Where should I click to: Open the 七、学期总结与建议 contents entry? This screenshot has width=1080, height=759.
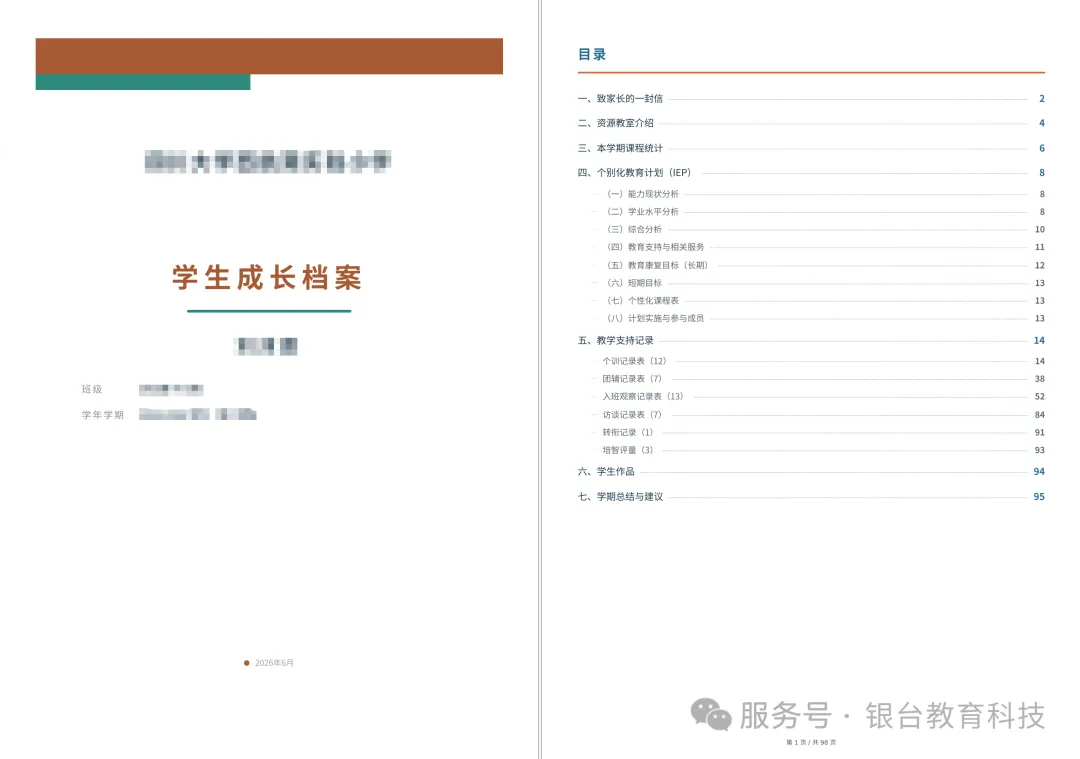pyautogui.click(x=620, y=497)
